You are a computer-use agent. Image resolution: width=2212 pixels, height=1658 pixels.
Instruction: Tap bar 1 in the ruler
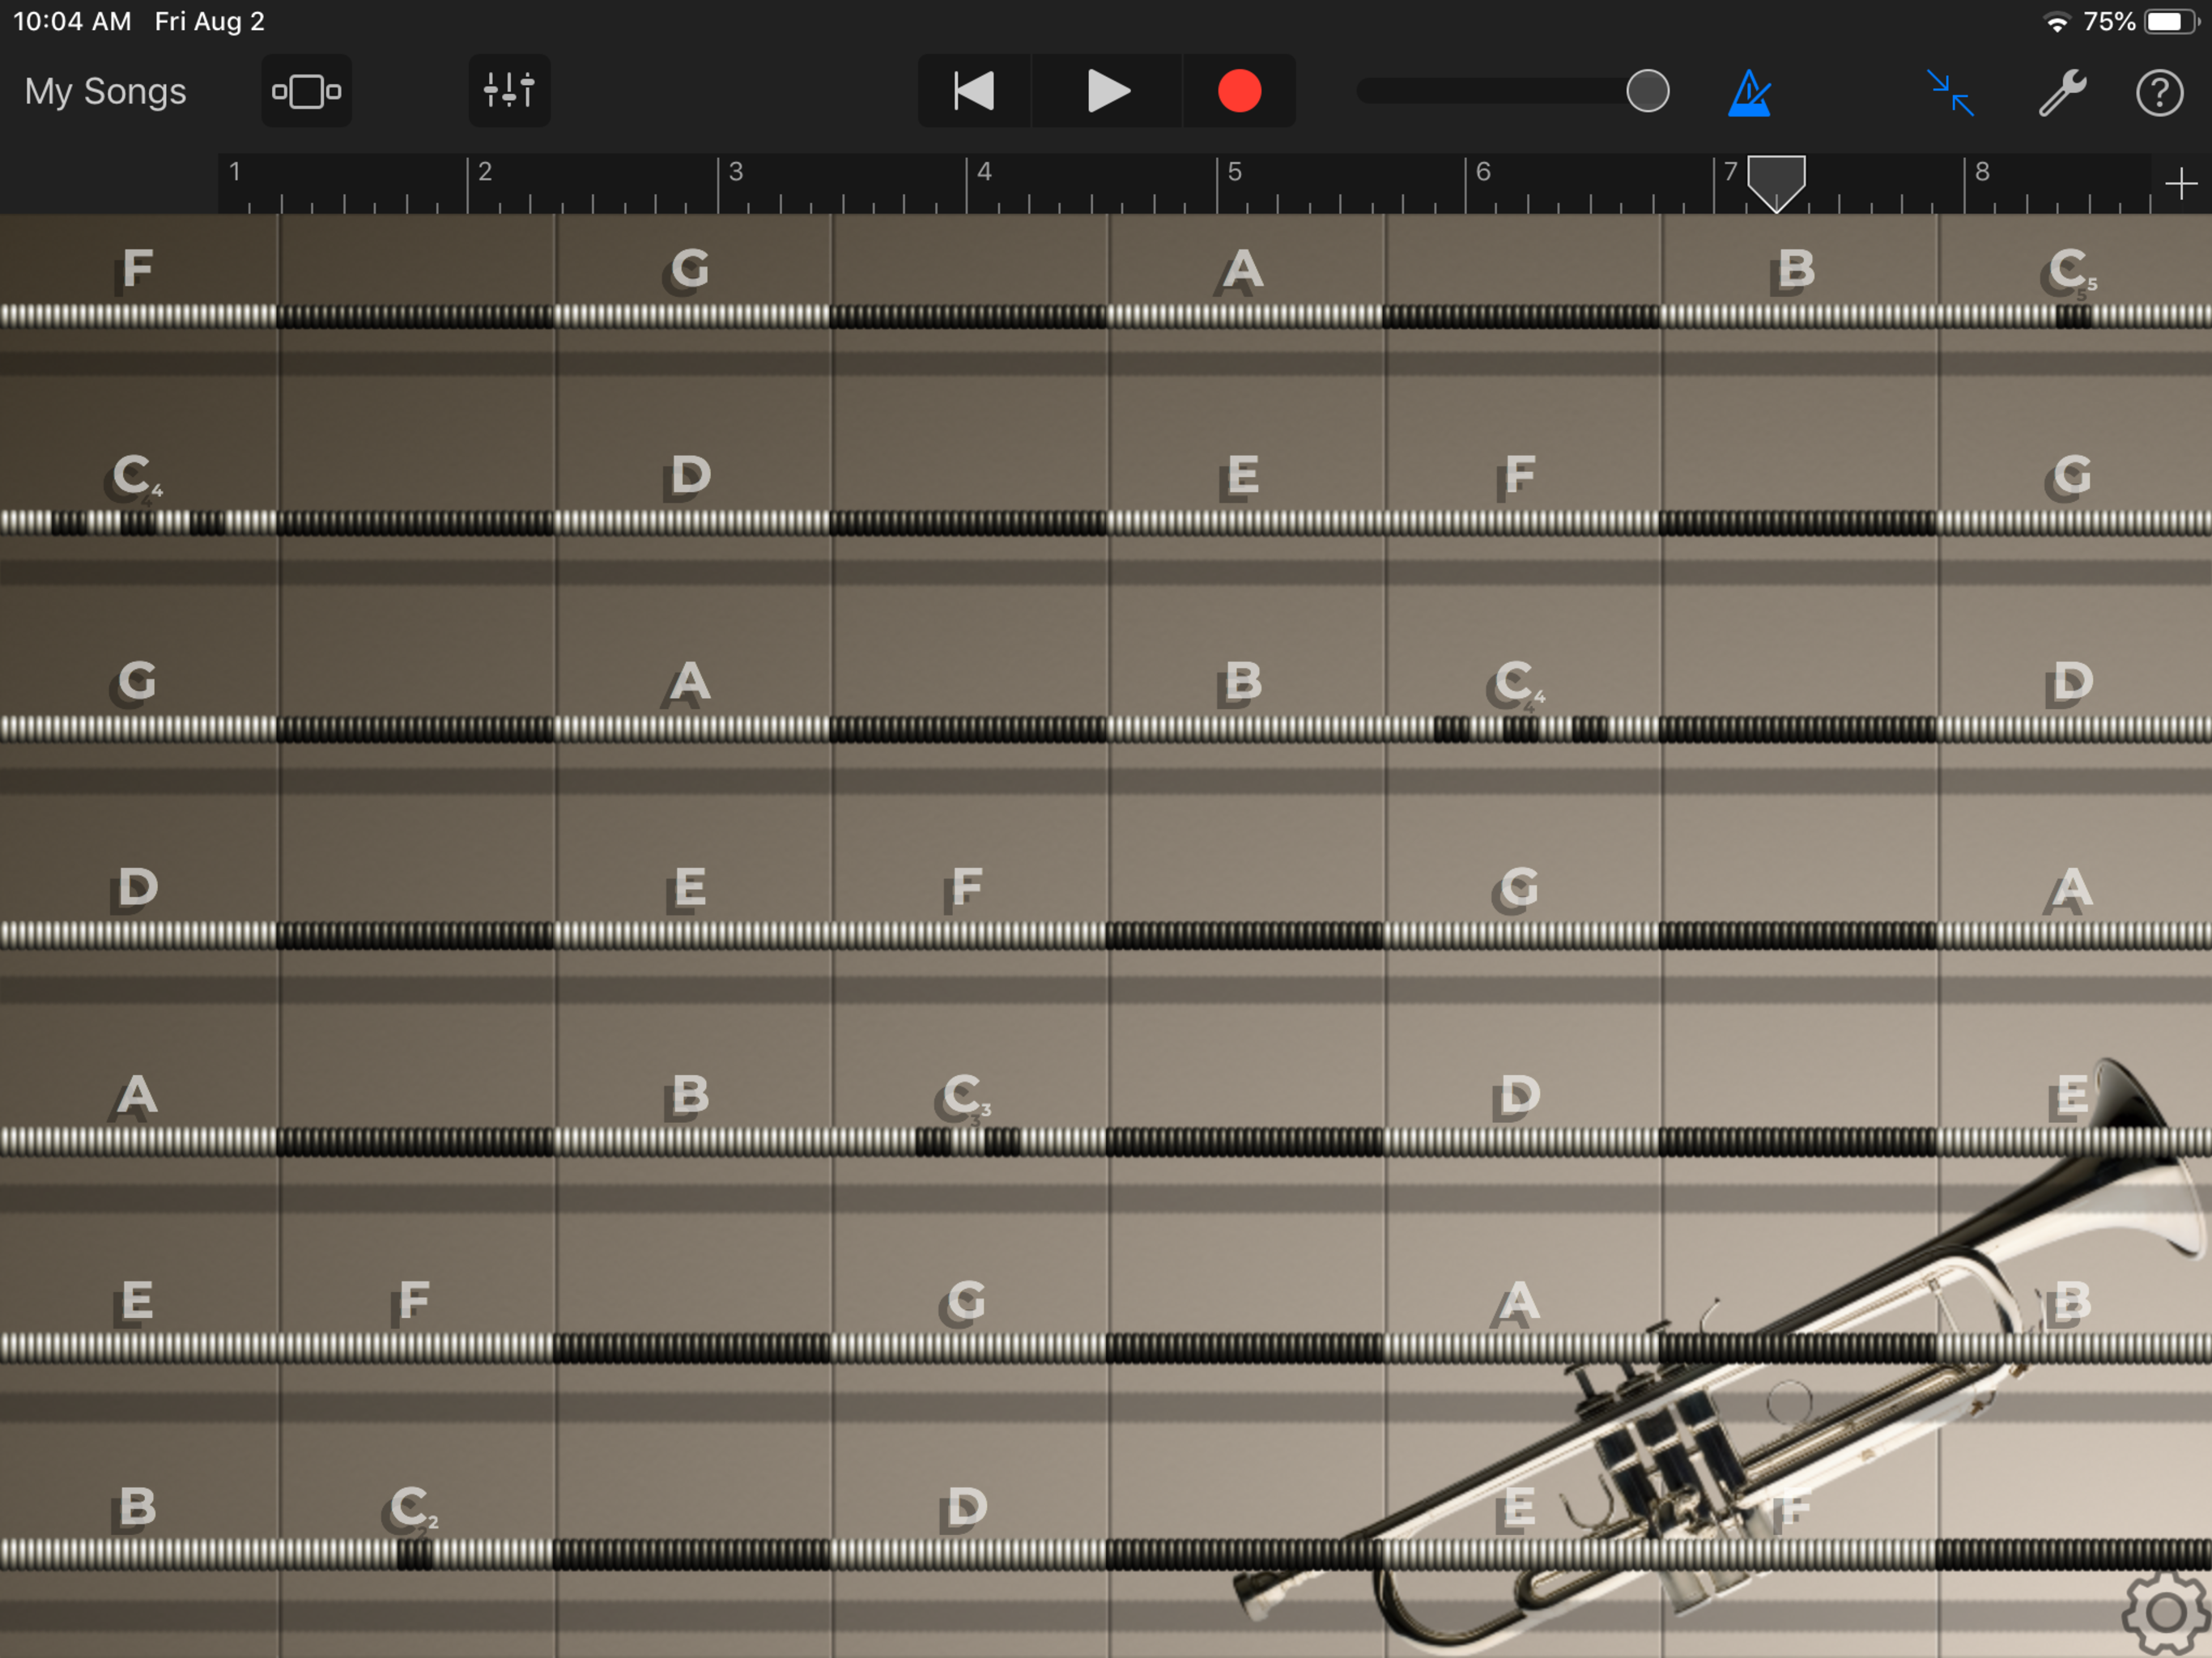(x=235, y=171)
